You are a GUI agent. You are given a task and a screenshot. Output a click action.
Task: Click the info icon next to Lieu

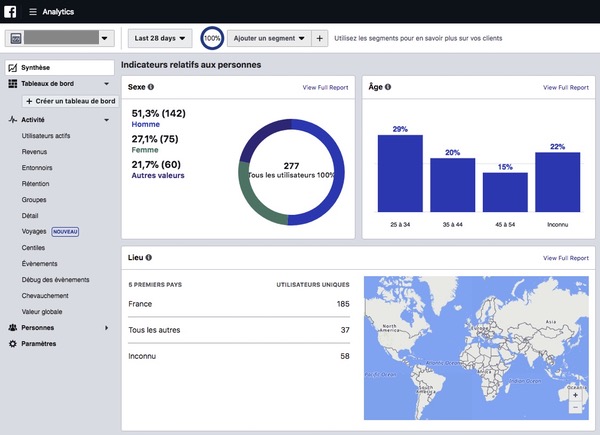pyautogui.click(x=149, y=257)
